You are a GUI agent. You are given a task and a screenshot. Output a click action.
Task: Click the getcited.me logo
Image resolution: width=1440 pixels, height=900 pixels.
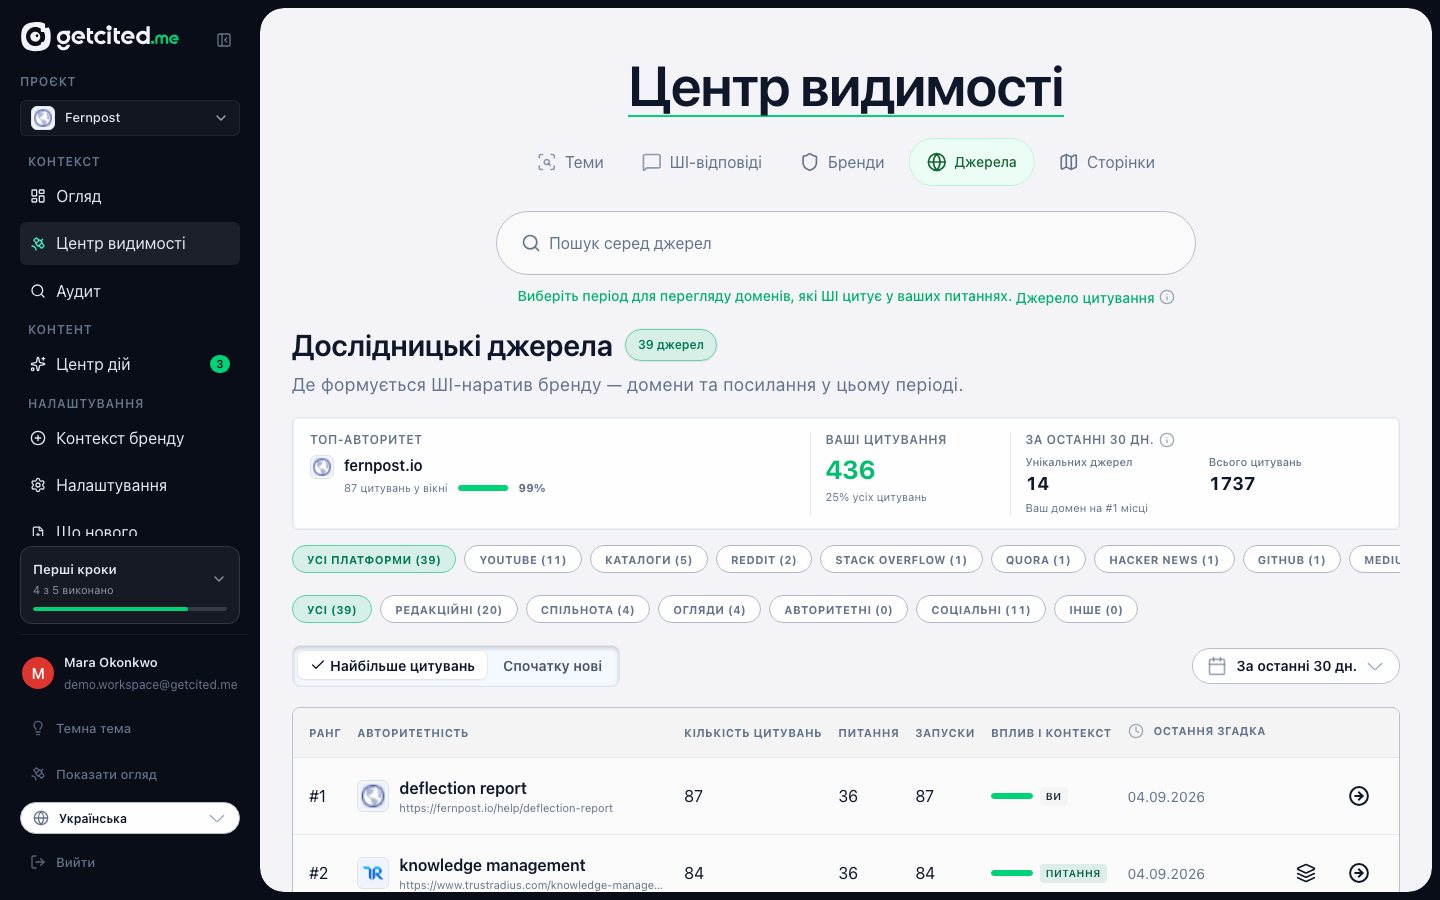tap(100, 37)
